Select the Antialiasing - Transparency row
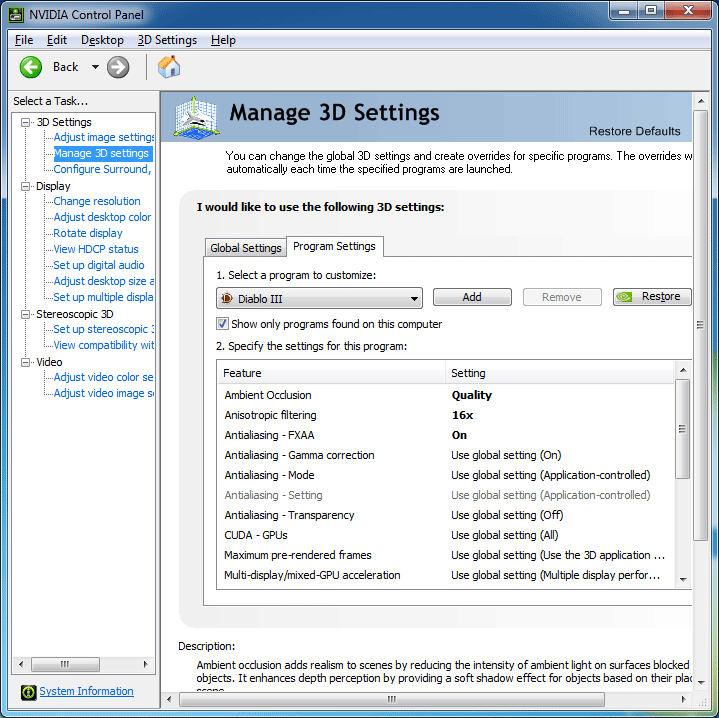The height and width of the screenshot is (718, 719). click(445, 515)
